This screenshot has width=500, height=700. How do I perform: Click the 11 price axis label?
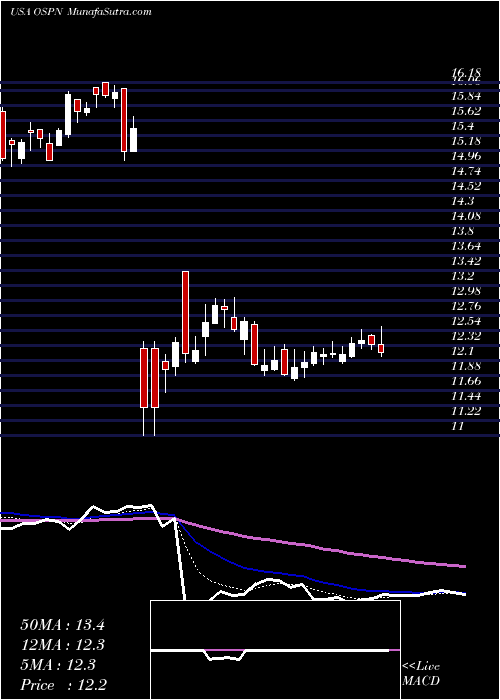(x=458, y=426)
